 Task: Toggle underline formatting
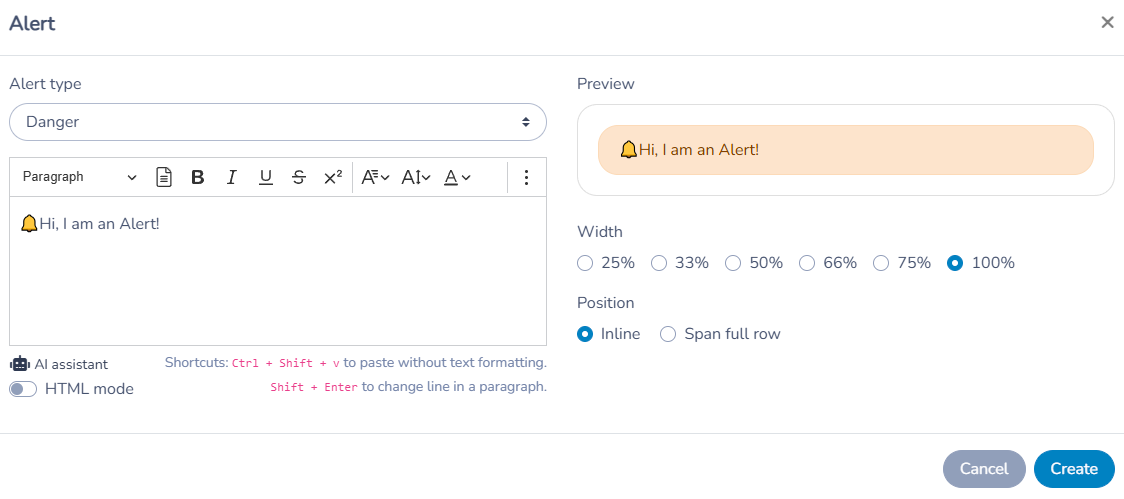click(x=266, y=177)
